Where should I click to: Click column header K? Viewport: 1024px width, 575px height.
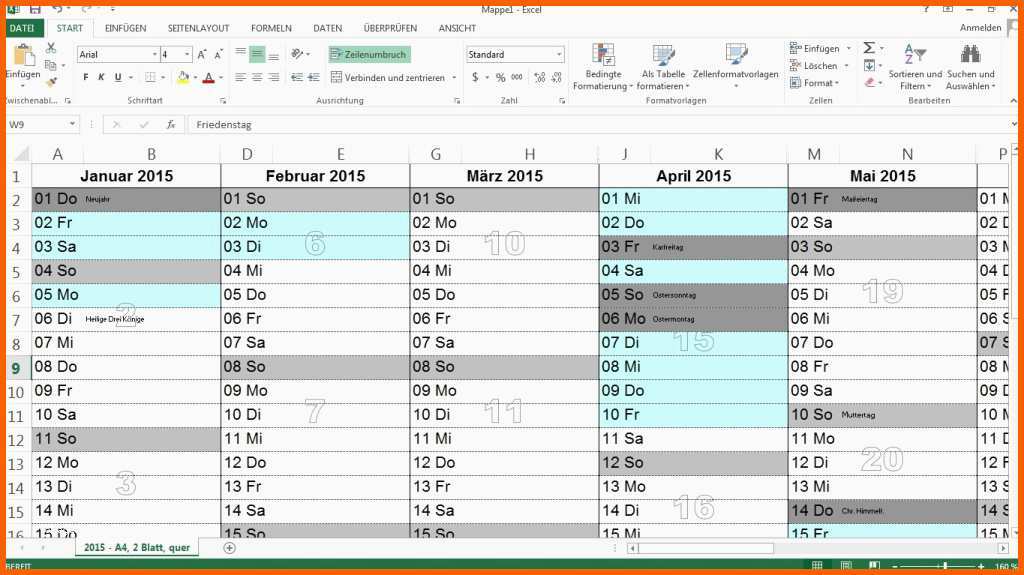[x=718, y=154]
